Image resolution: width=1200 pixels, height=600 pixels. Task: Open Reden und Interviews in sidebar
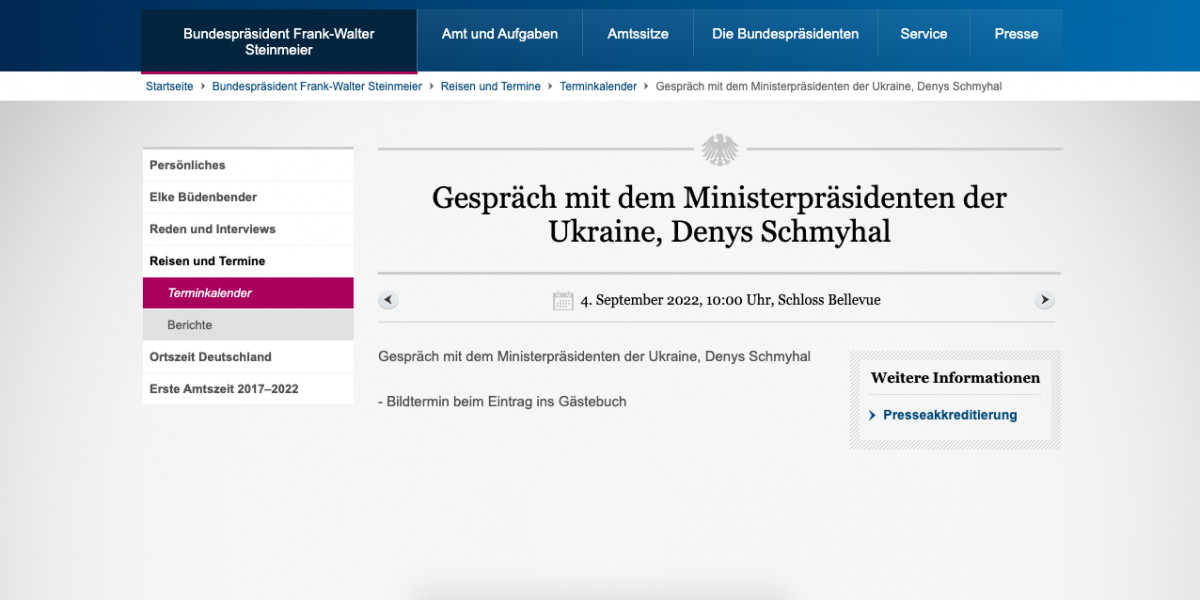(x=248, y=229)
